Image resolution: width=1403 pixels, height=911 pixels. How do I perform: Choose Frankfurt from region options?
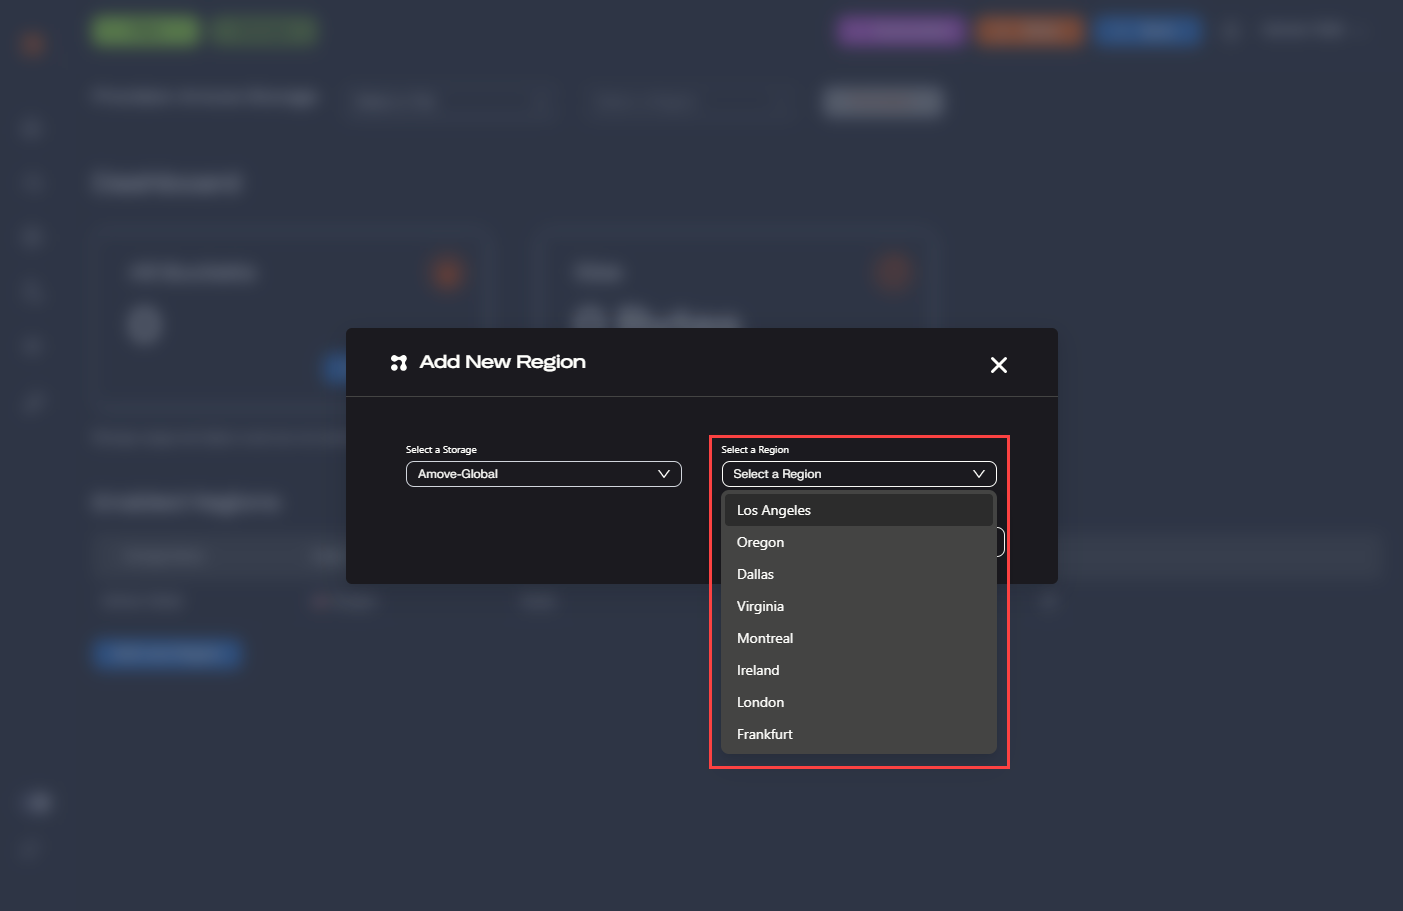pyautogui.click(x=765, y=734)
